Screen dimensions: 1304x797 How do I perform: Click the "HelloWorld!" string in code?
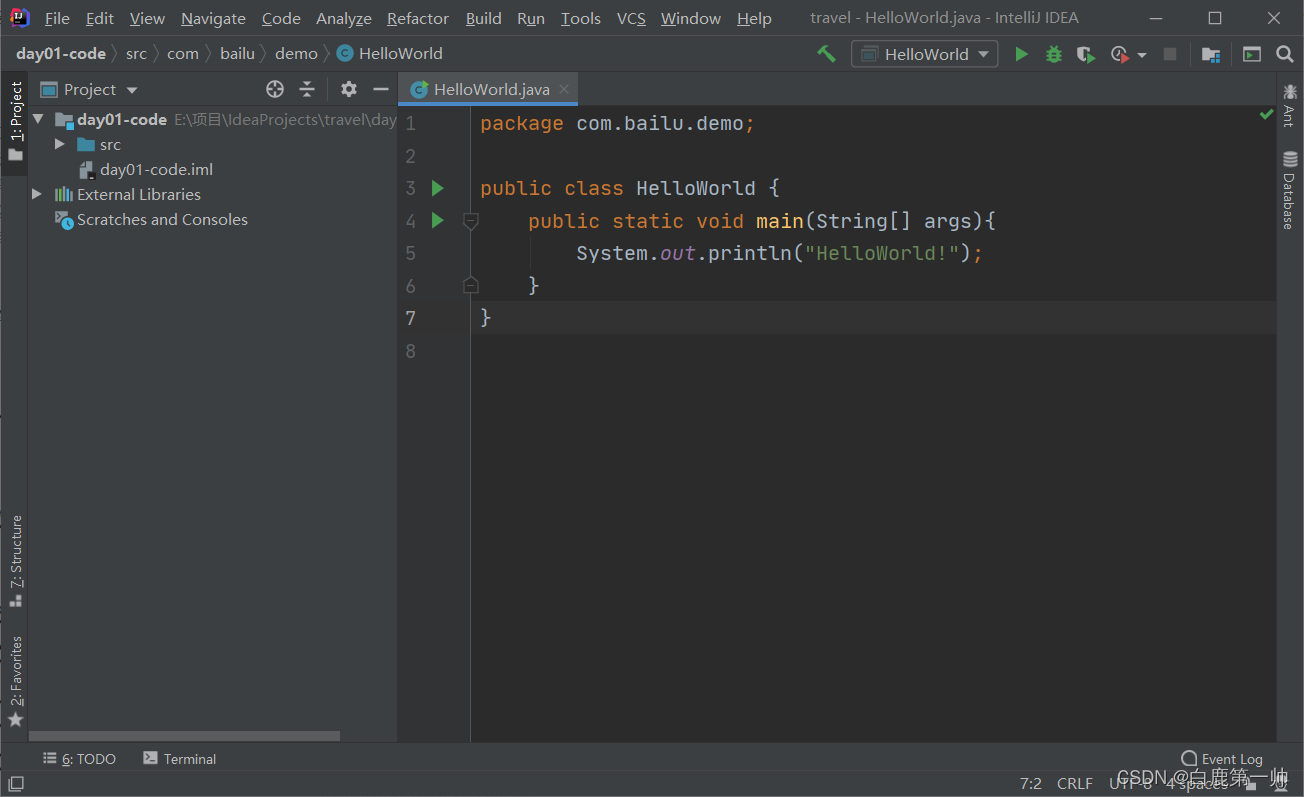(882, 253)
